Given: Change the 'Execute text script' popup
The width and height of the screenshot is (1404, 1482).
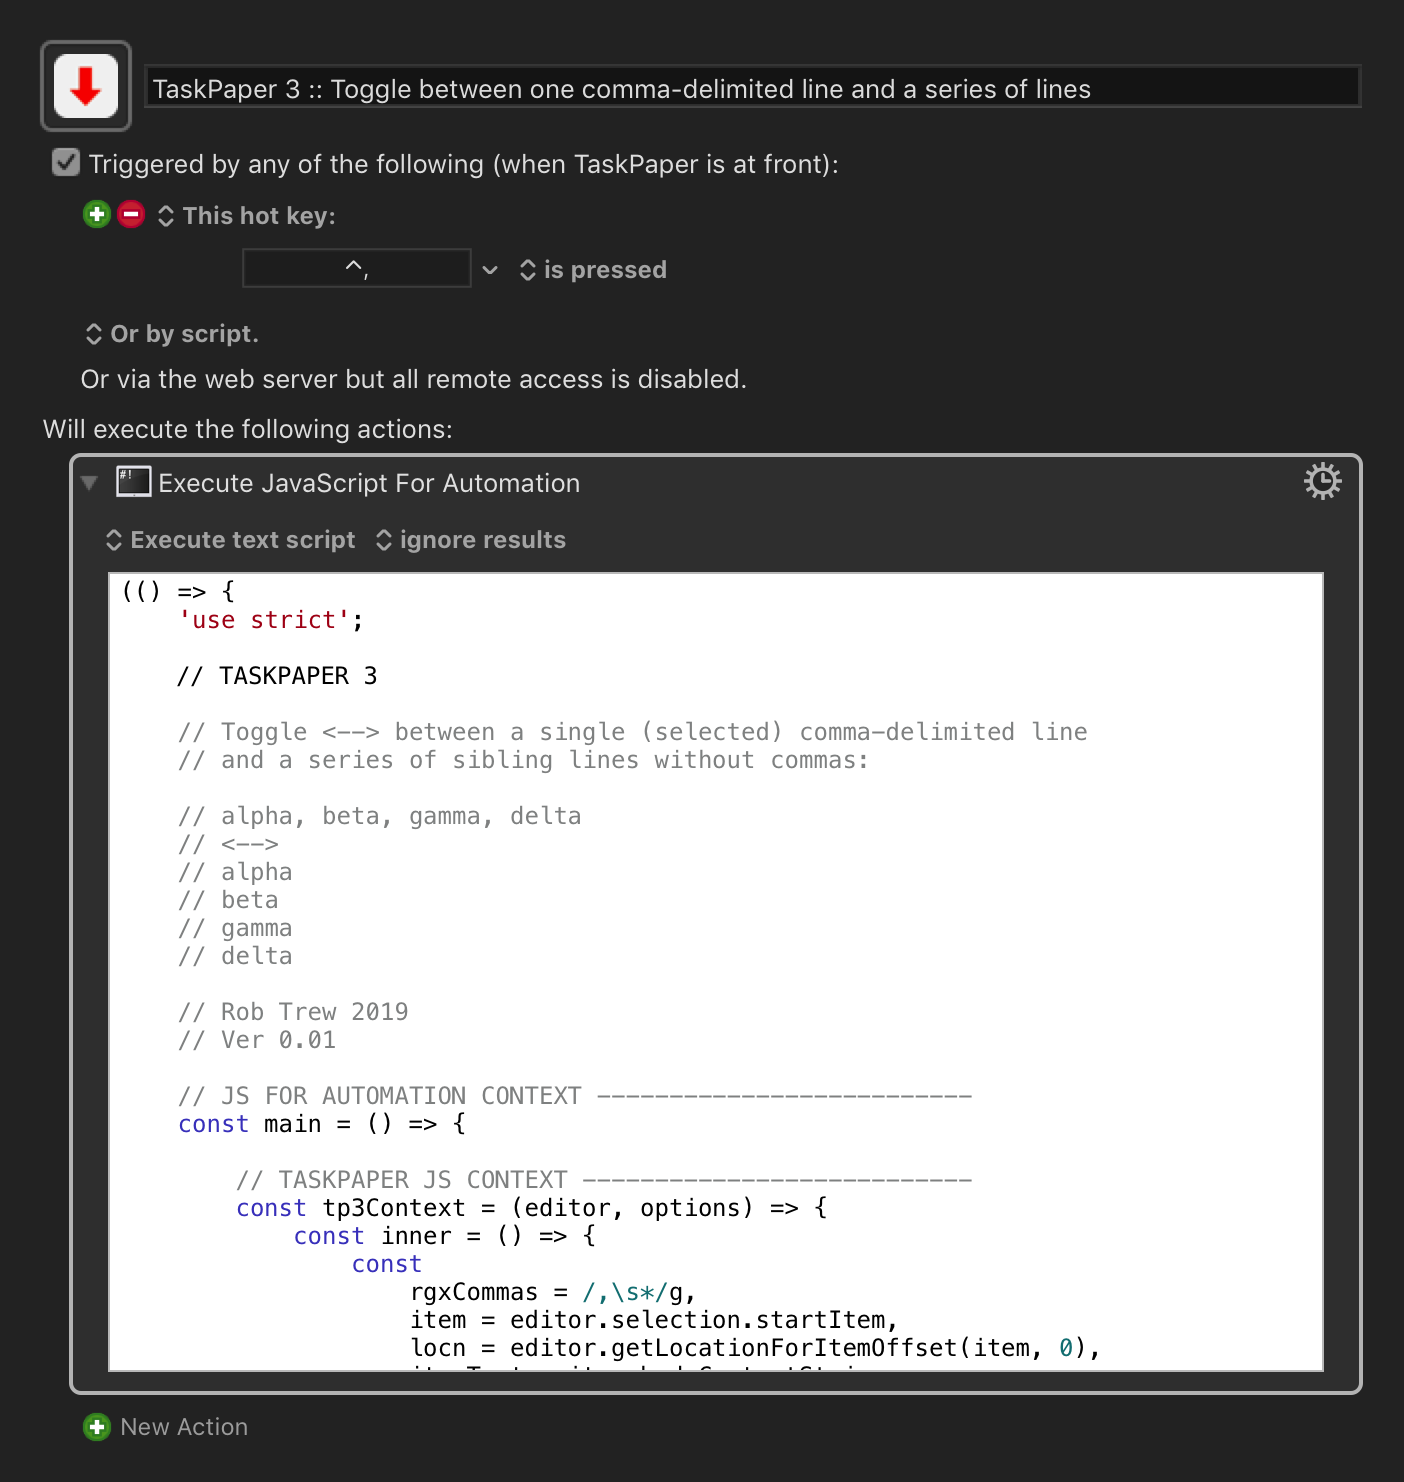Looking at the screenshot, I should [230, 540].
